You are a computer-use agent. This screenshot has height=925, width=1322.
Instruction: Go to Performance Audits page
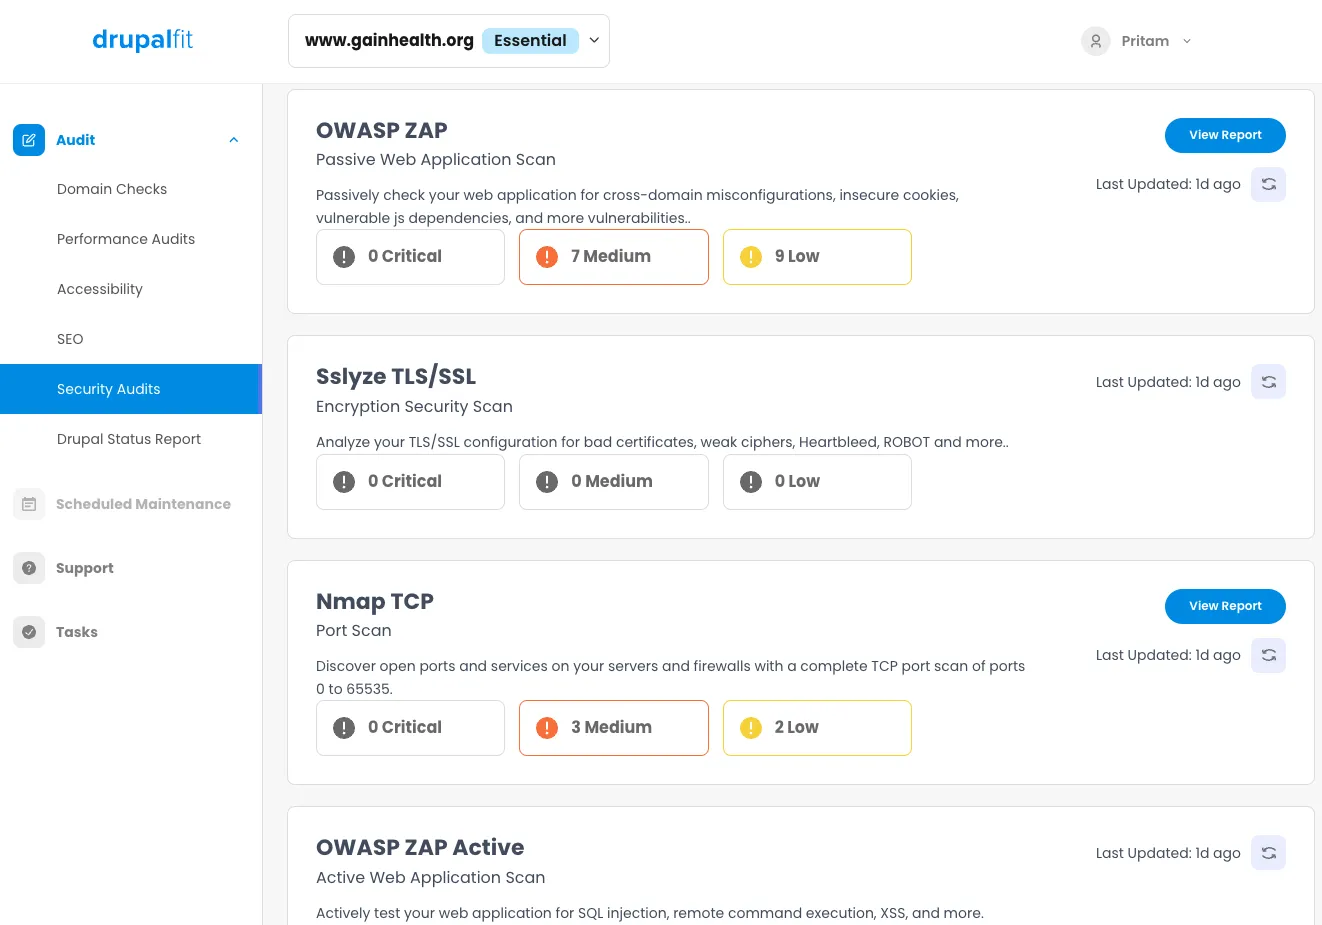[x=126, y=239]
